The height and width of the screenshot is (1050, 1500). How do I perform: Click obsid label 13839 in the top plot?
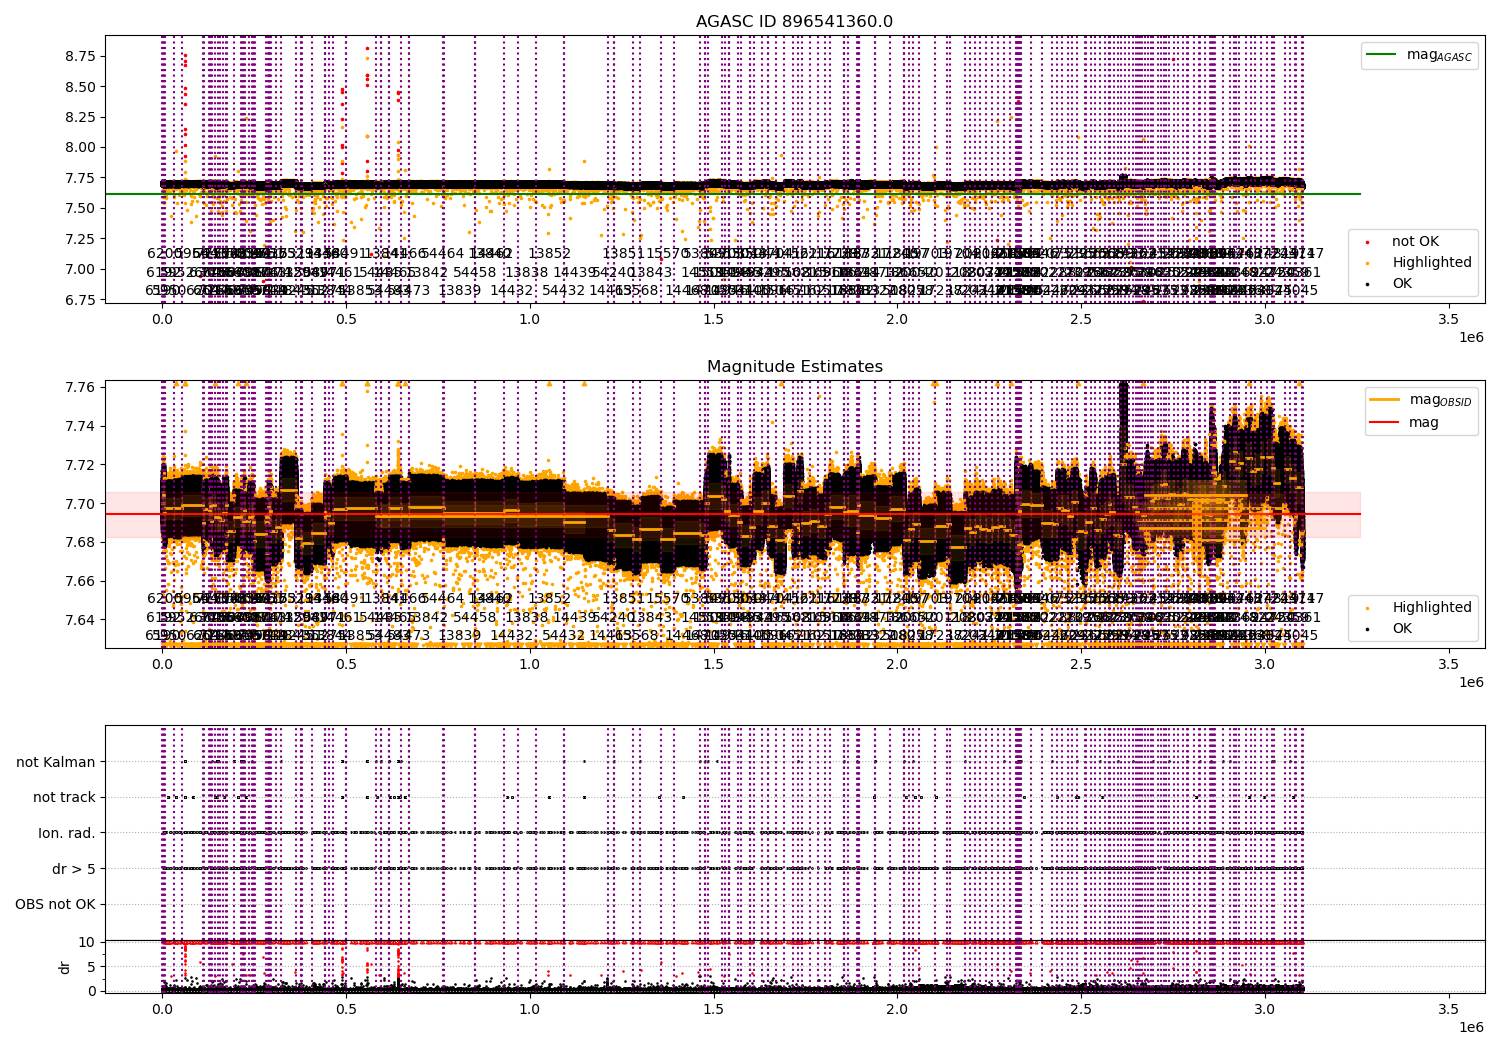click(460, 291)
